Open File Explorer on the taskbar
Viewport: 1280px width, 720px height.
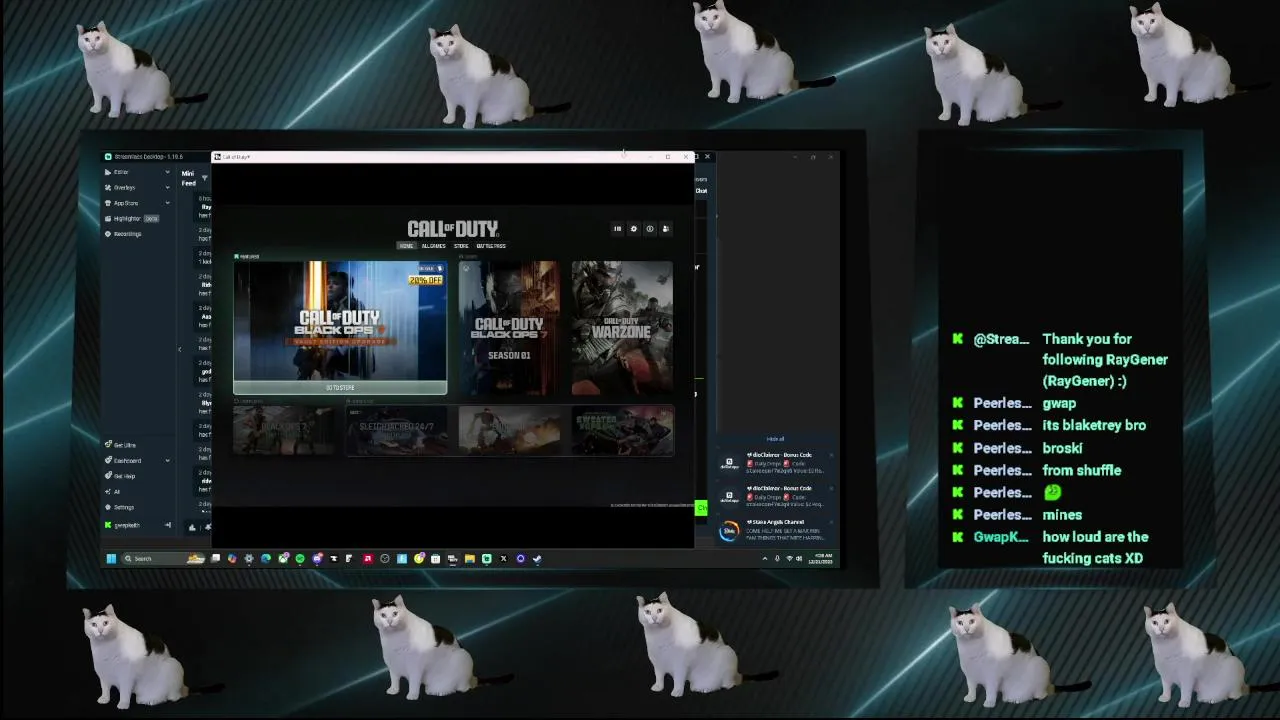[x=469, y=559]
